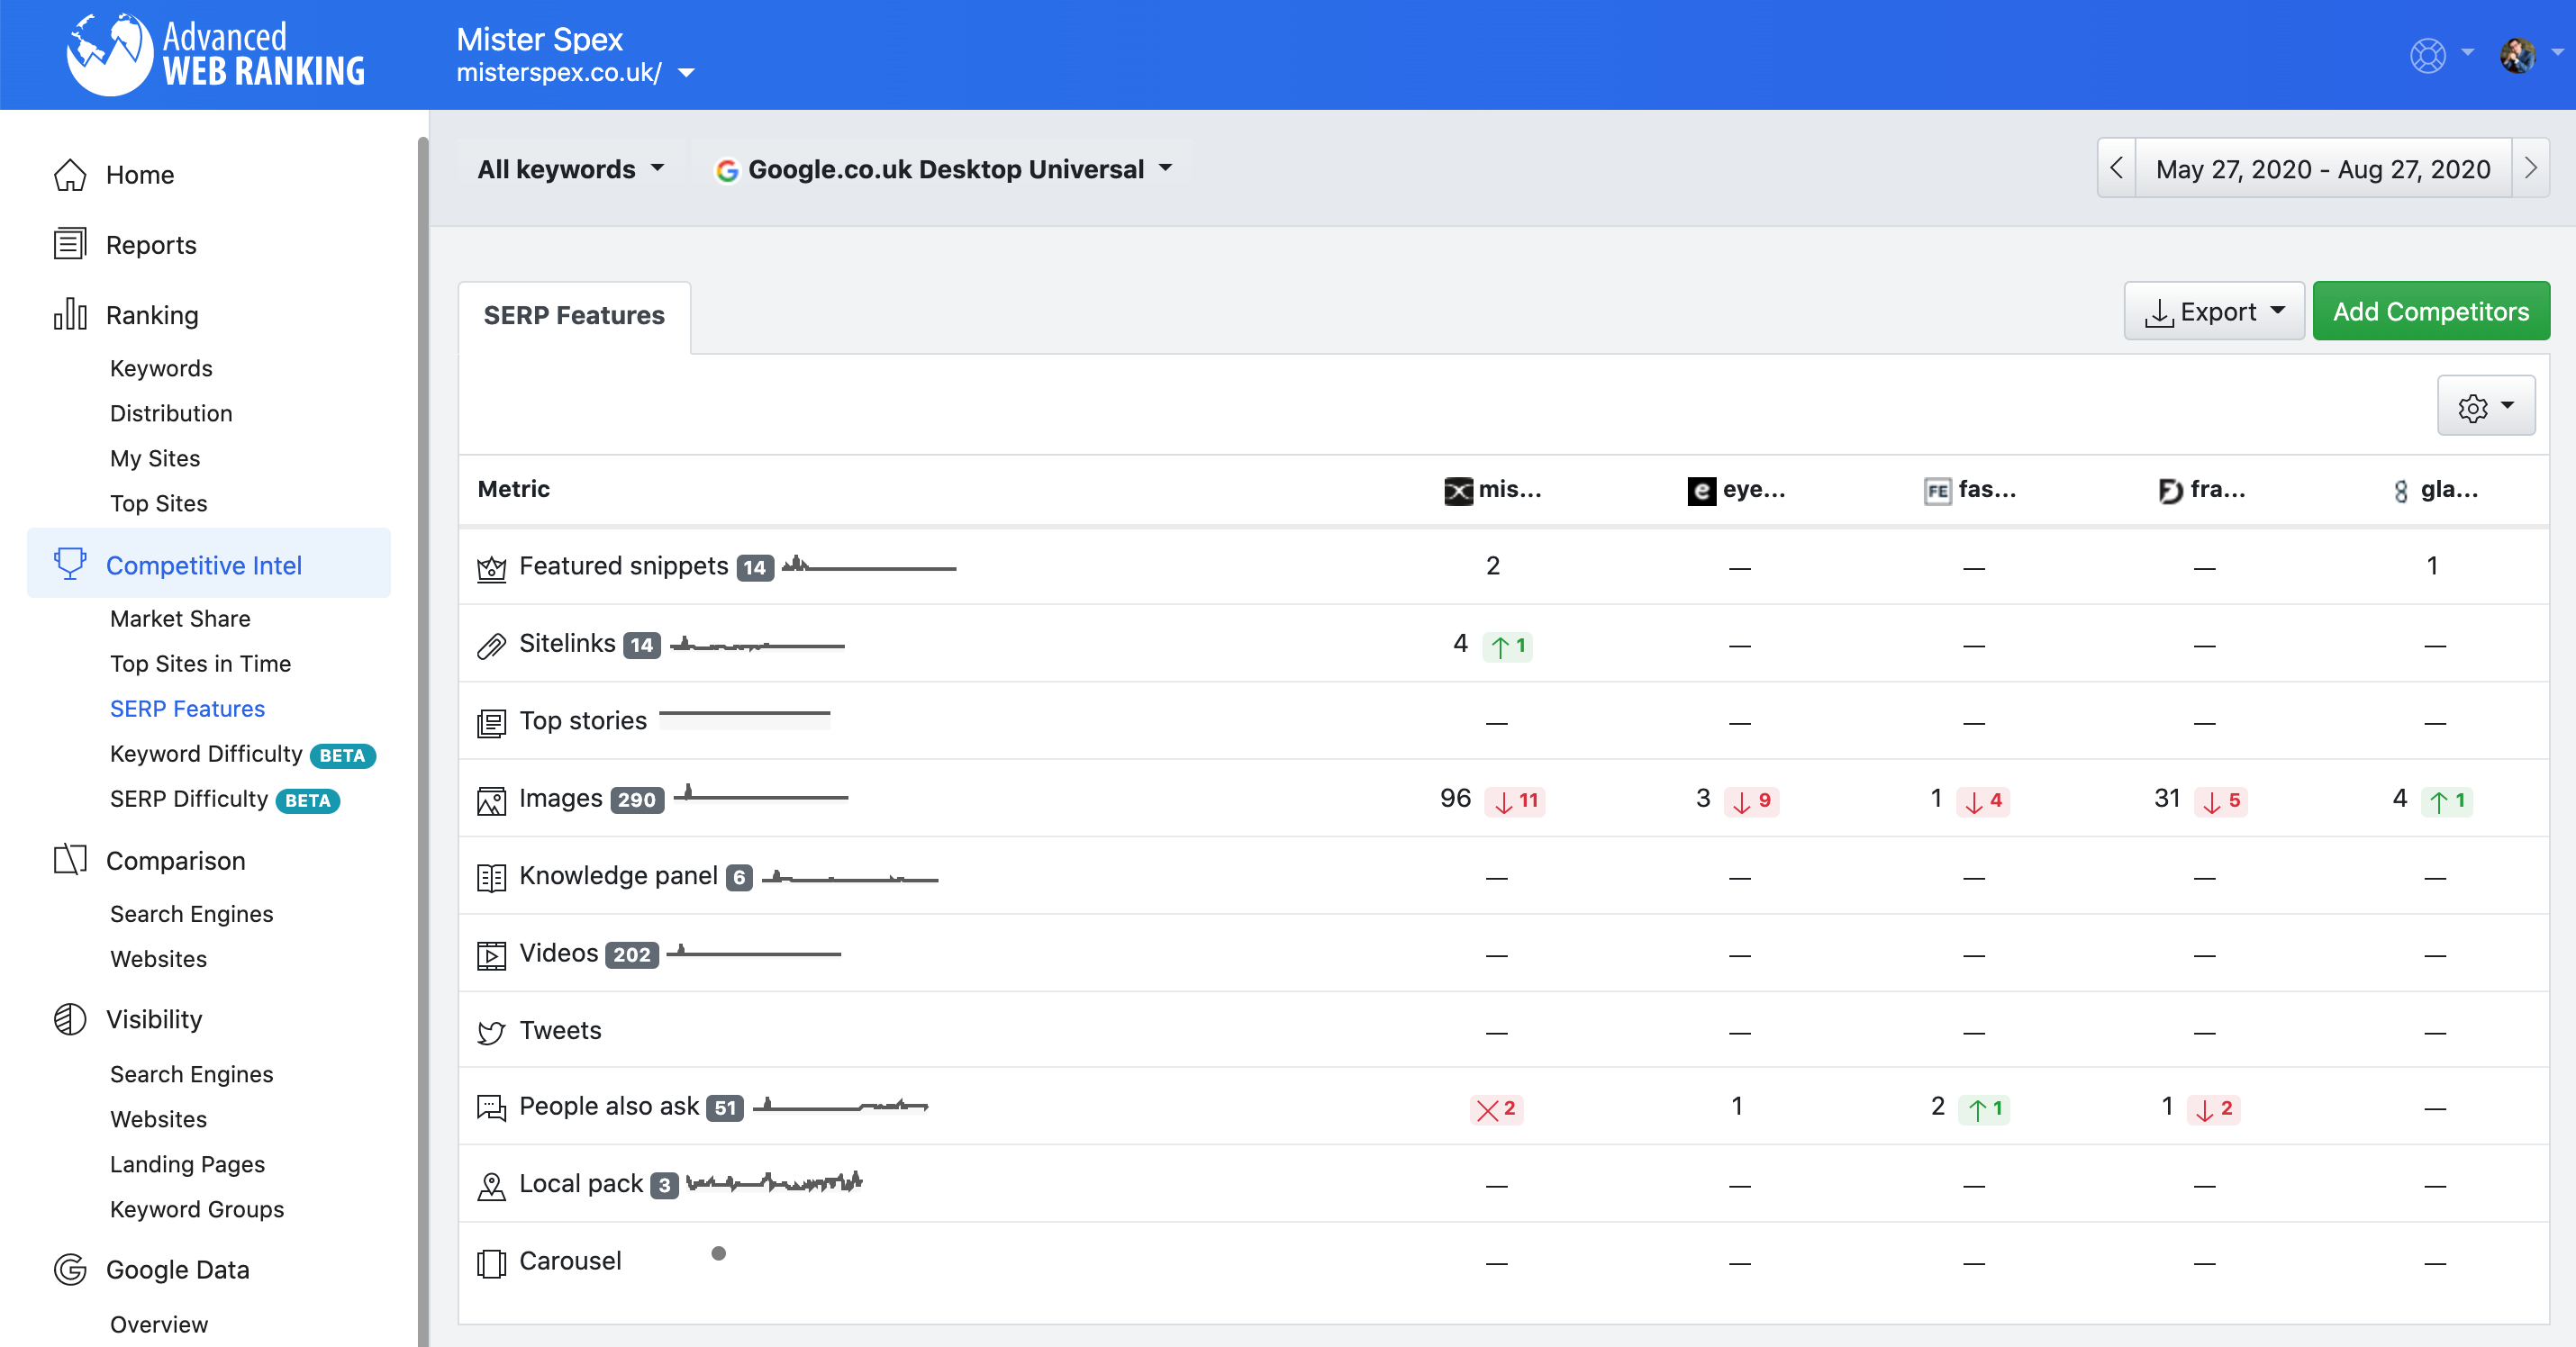Open the All keywords dropdown
Viewport: 2576px width, 1347px height.
pos(571,169)
